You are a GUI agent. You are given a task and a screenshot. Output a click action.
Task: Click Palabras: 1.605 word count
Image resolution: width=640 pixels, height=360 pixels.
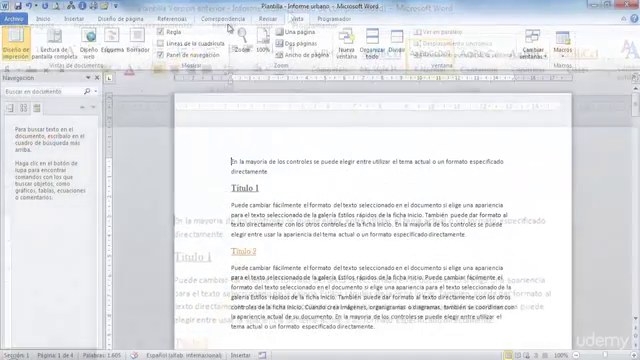pyautogui.click(x=102, y=356)
